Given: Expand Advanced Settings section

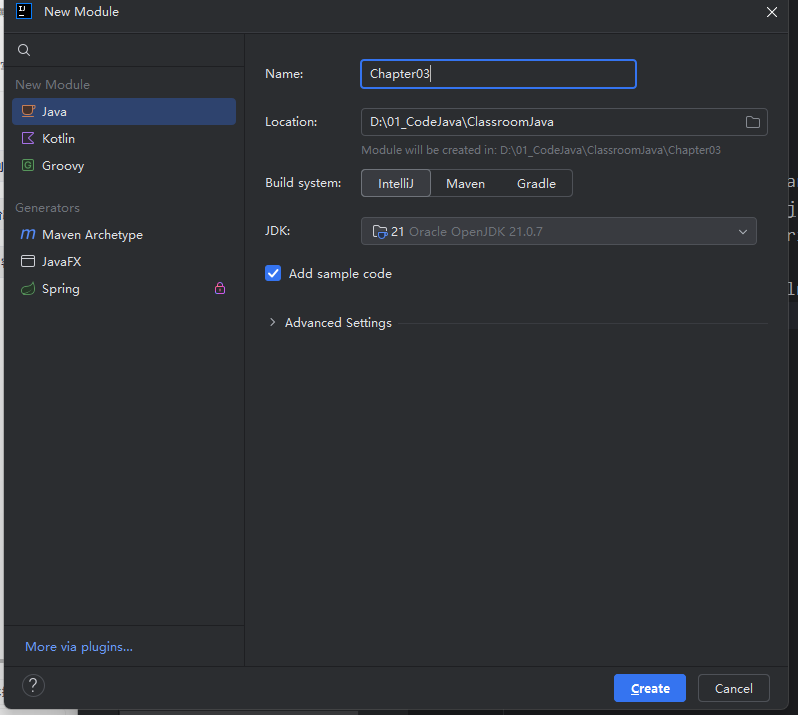Looking at the screenshot, I should pyautogui.click(x=272, y=322).
